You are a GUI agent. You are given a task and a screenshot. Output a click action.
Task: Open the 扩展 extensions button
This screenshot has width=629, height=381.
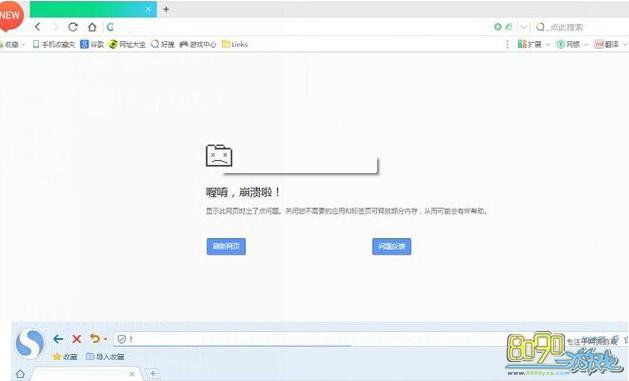pos(530,44)
